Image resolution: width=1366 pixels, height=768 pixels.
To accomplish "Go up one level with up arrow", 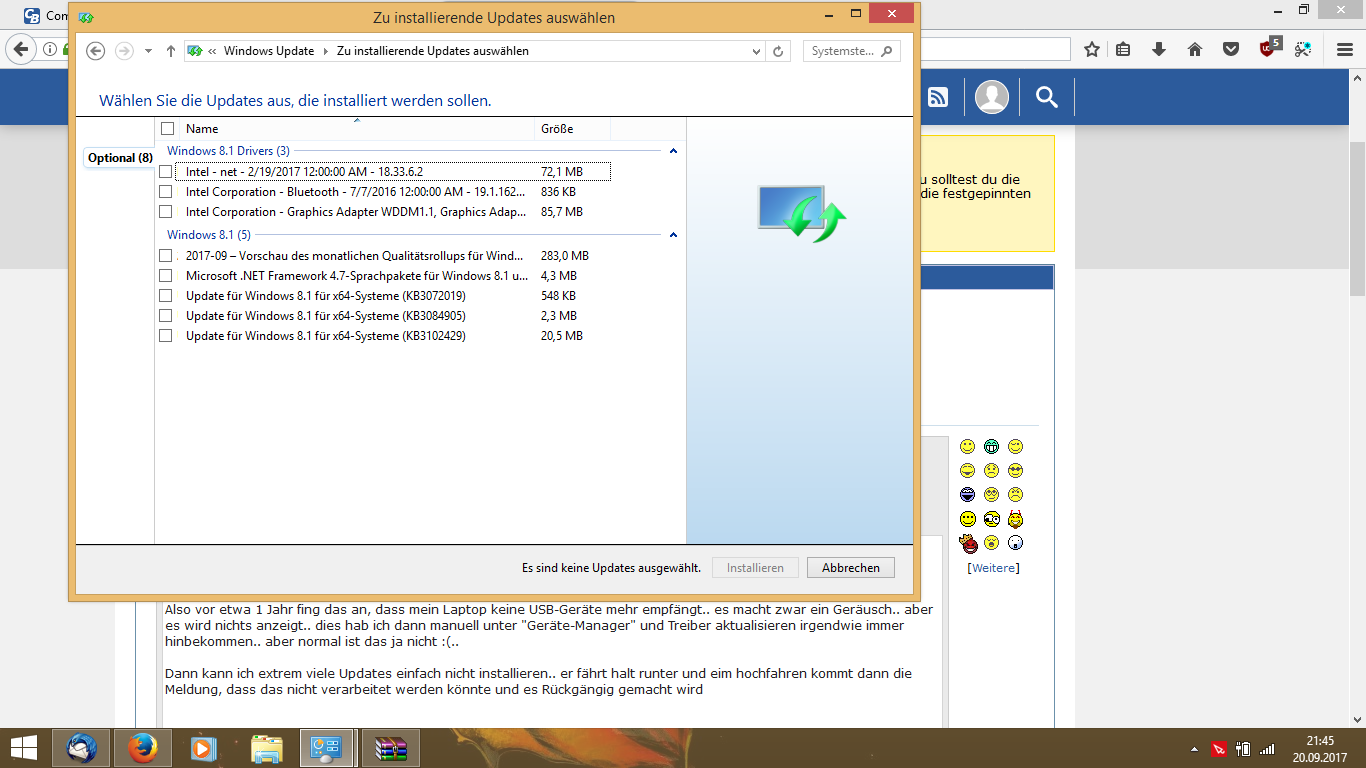I will [171, 51].
